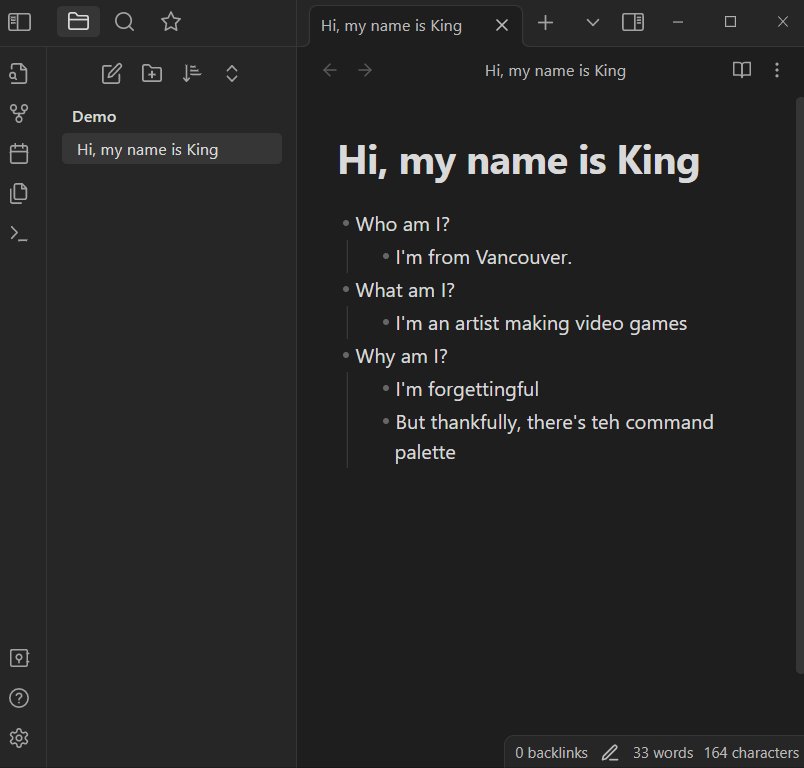Open graph view from the ribbon

19,113
